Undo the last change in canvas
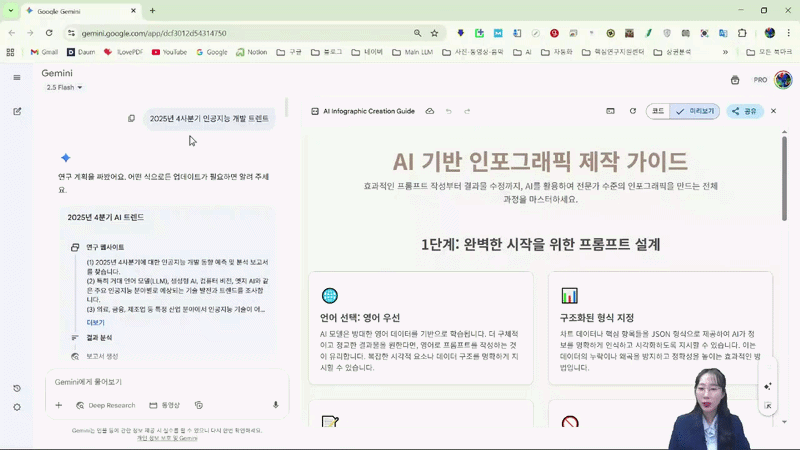 [449, 111]
